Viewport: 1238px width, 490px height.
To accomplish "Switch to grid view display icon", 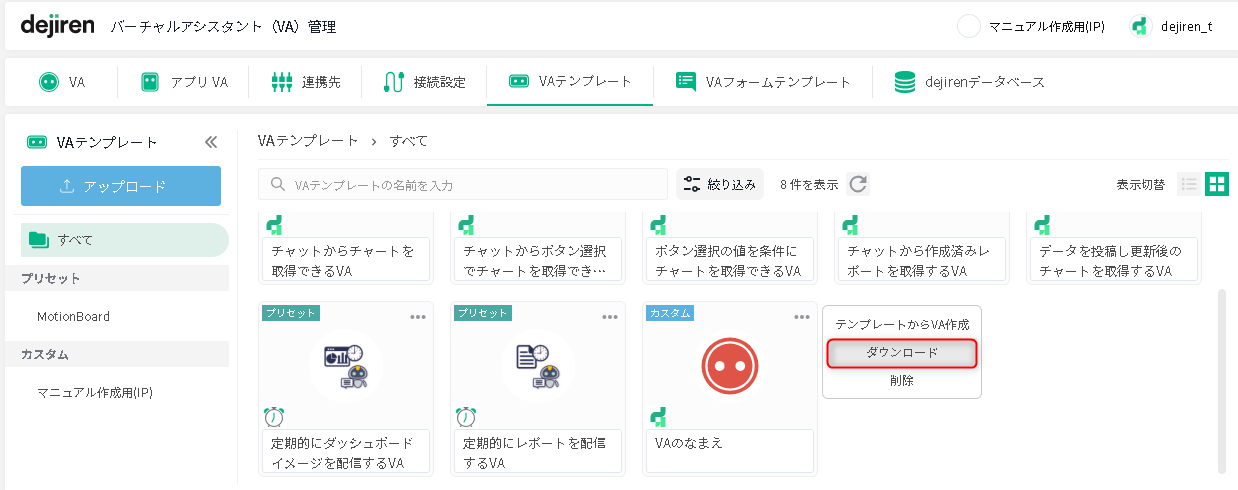I will 1217,184.
